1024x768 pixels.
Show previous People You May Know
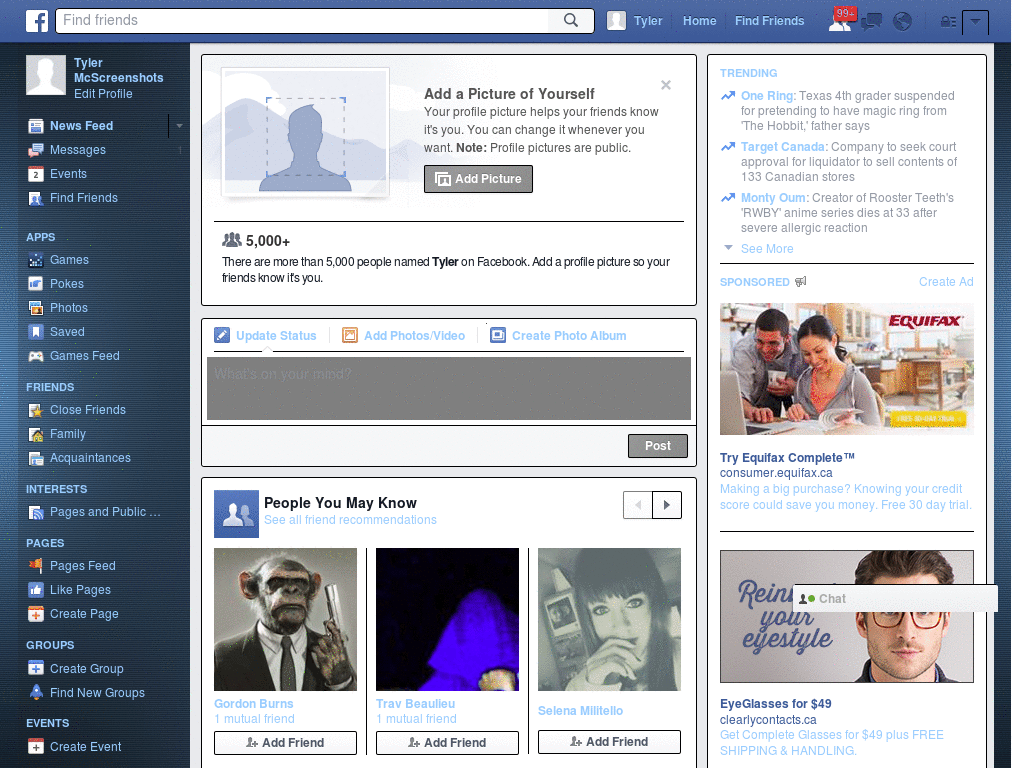638,505
